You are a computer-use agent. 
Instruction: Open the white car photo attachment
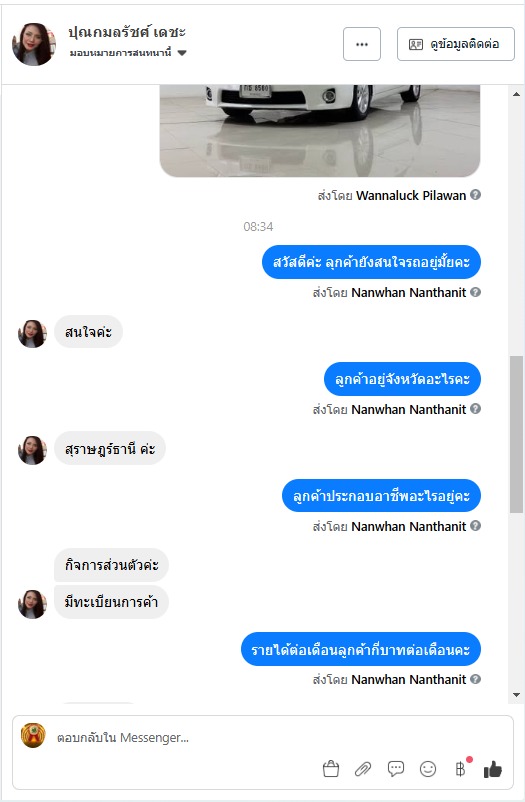[320, 131]
